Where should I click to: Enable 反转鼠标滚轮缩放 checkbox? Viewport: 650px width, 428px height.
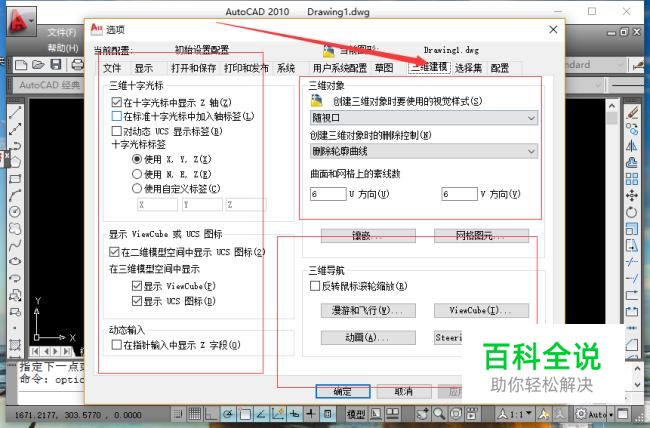click(315, 286)
